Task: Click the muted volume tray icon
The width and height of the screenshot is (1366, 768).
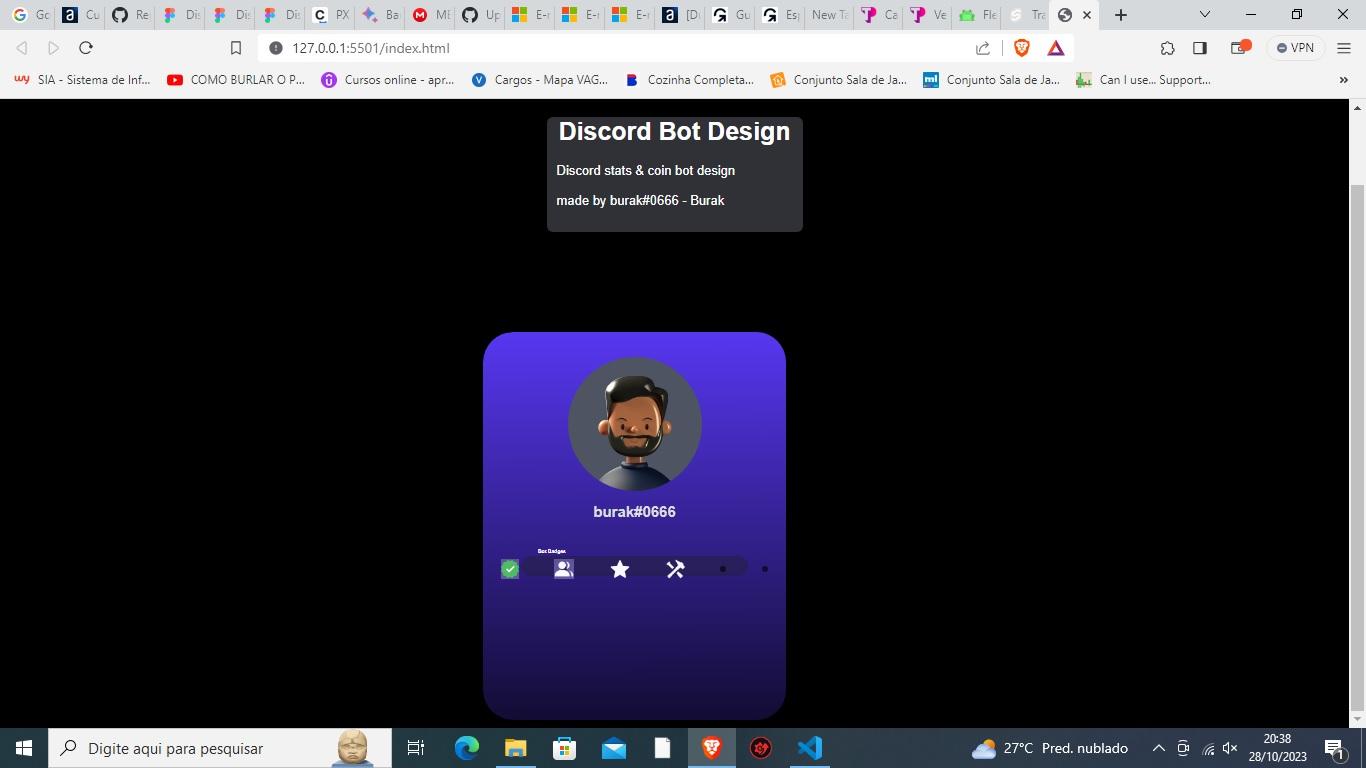Action: point(1230,748)
